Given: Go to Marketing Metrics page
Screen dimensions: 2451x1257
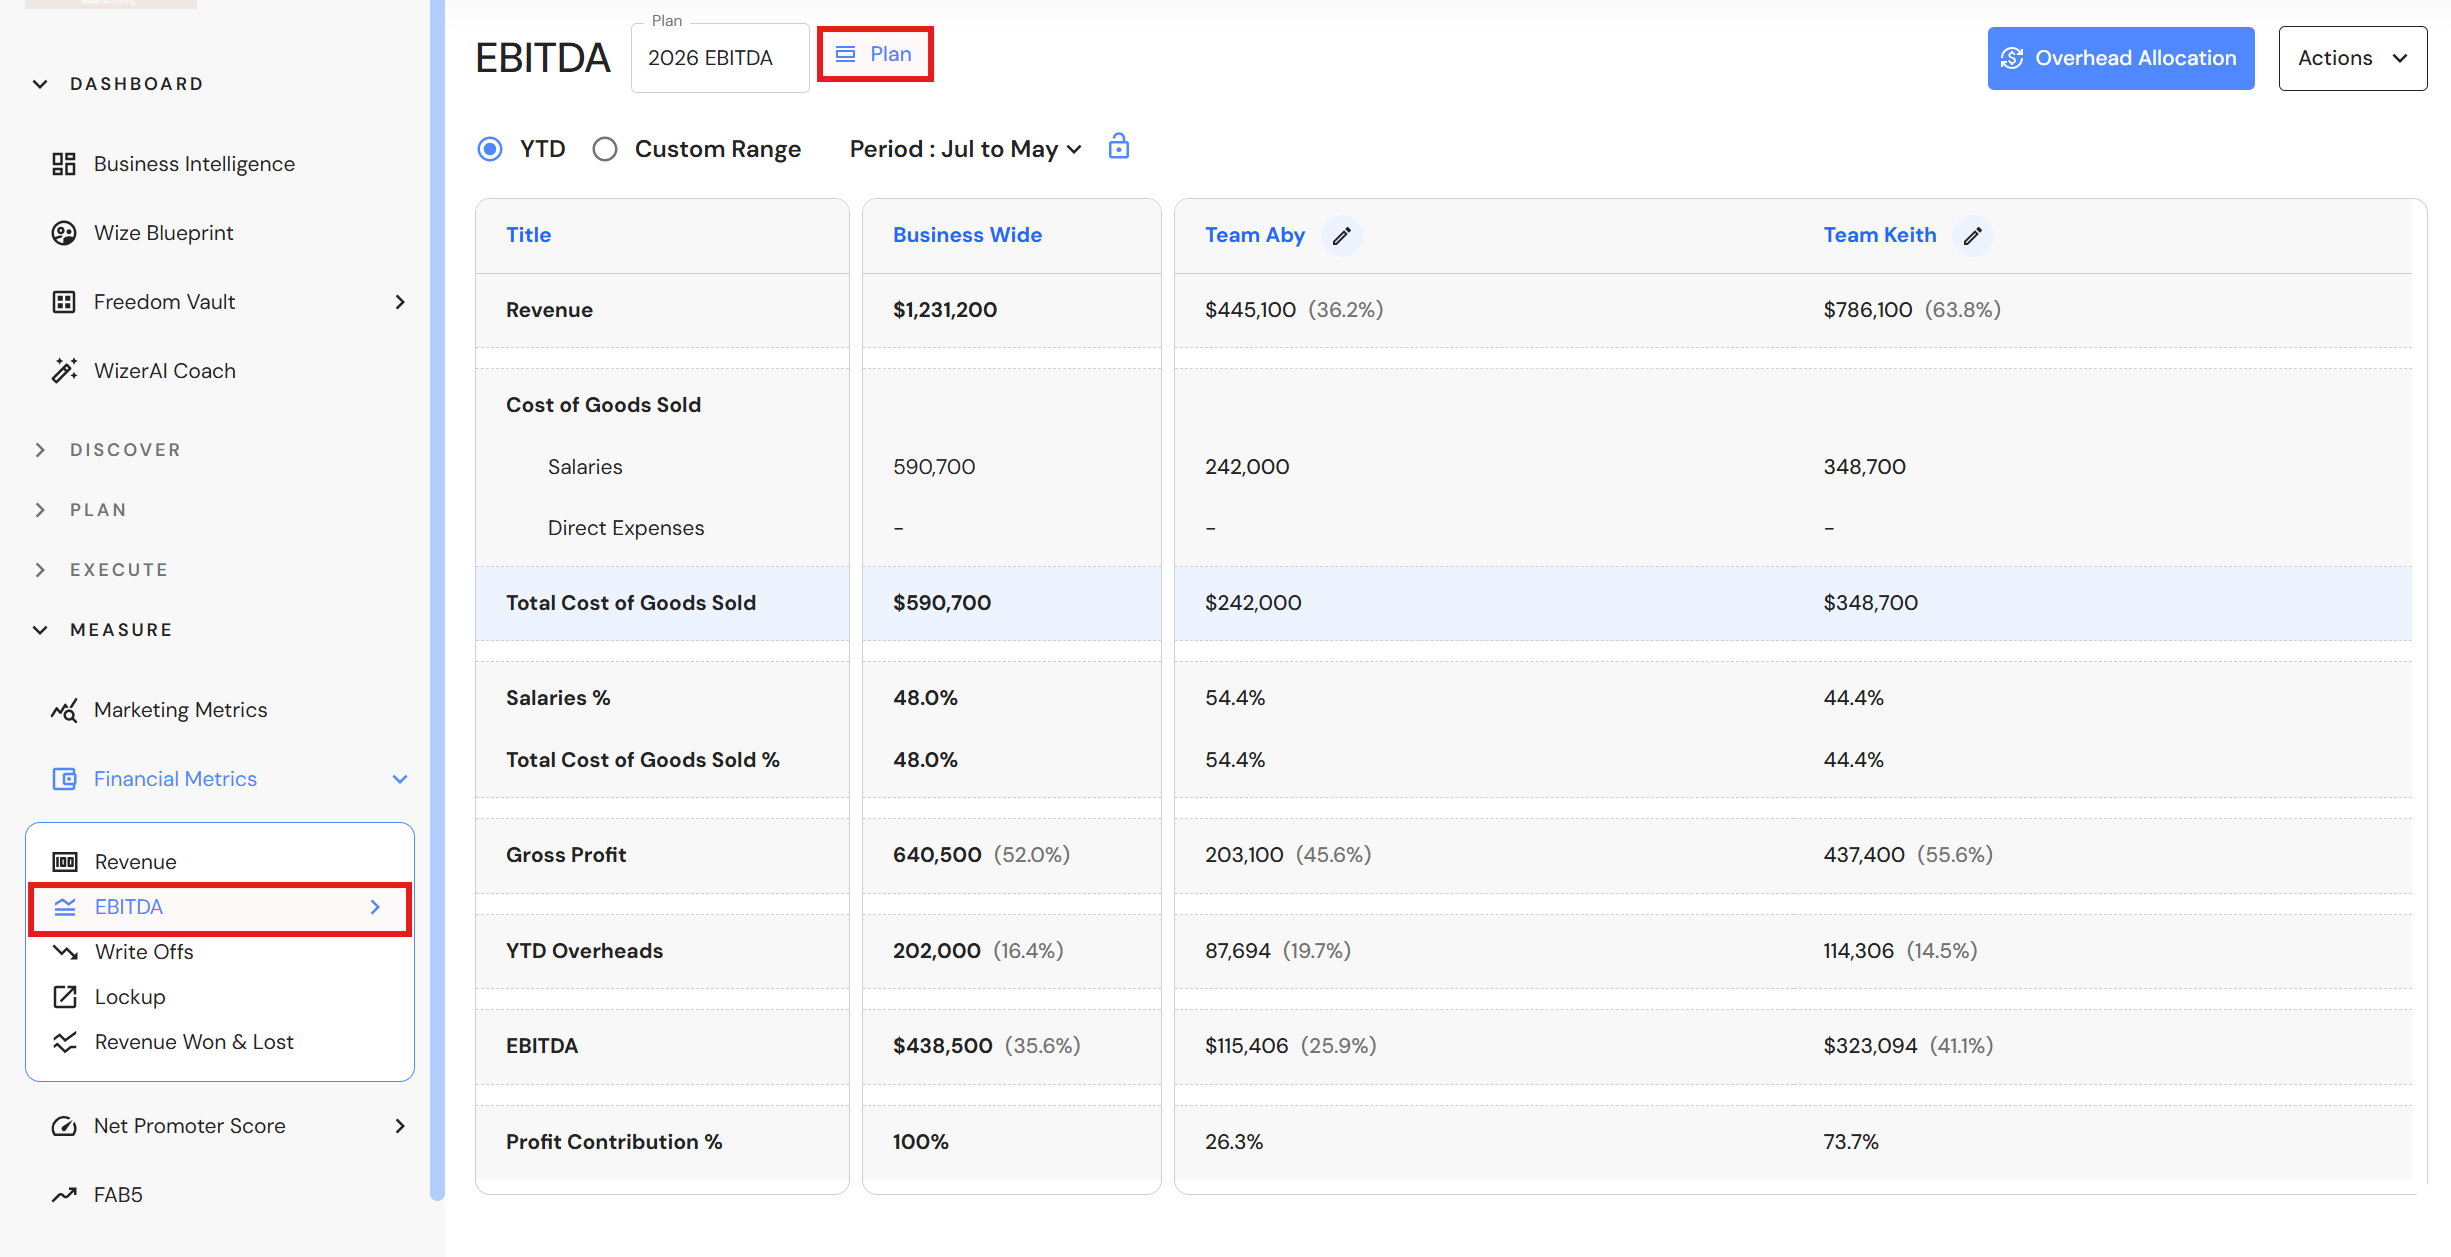Looking at the screenshot, I should [180, 710].
